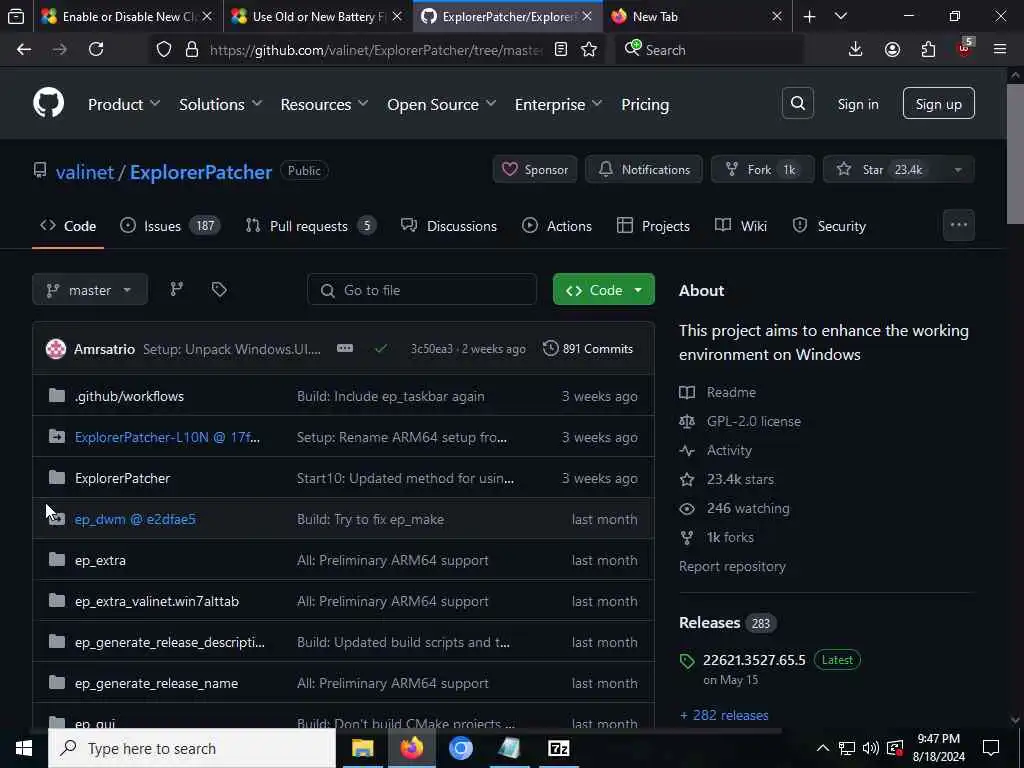
Task: Open the .github/workflows folder
Action: (x=129, y=396)
